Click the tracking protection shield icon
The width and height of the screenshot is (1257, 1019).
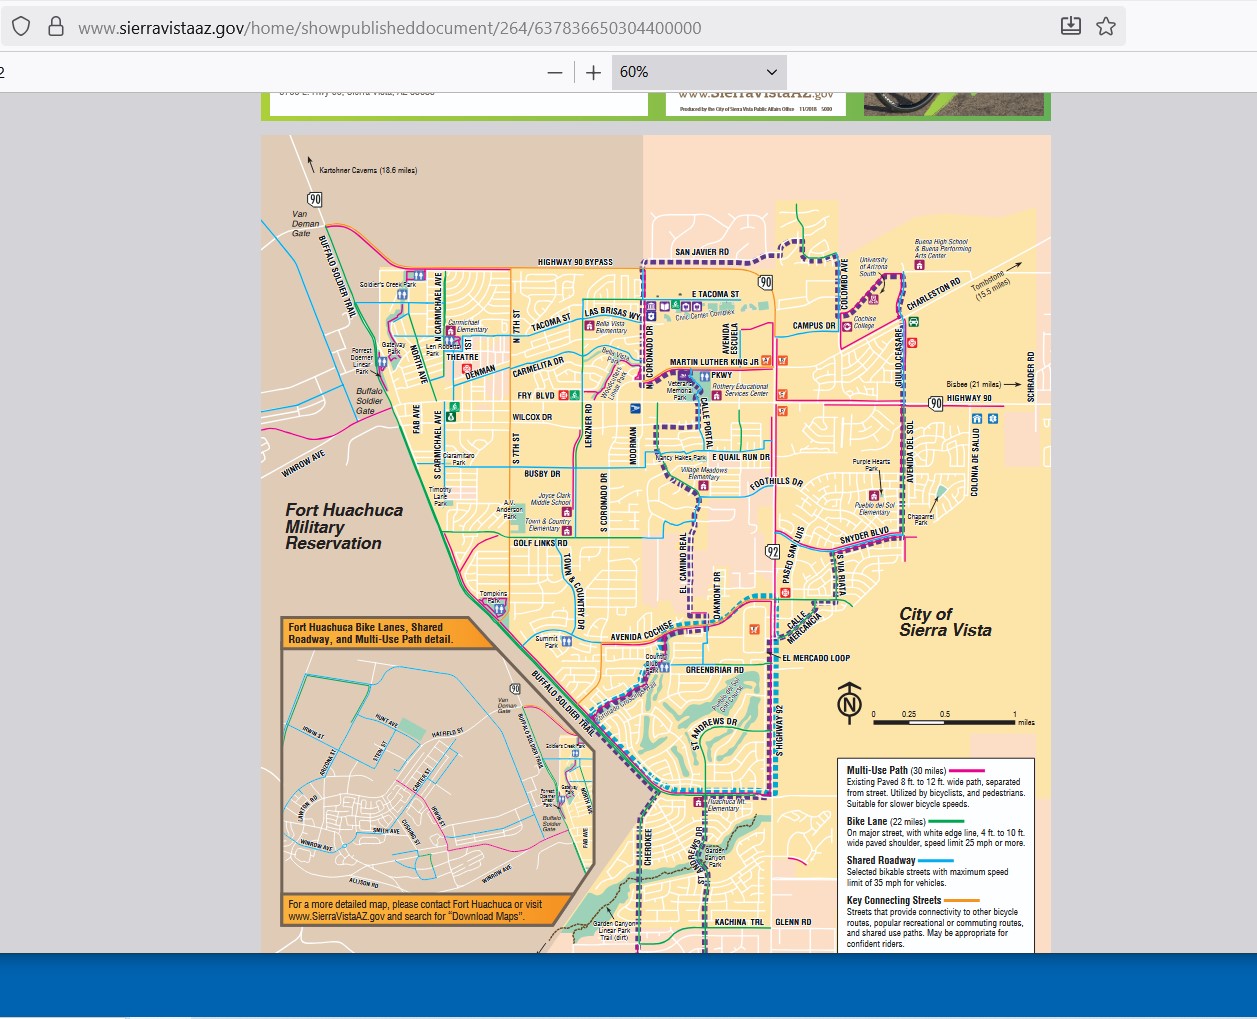pos(21,27)
